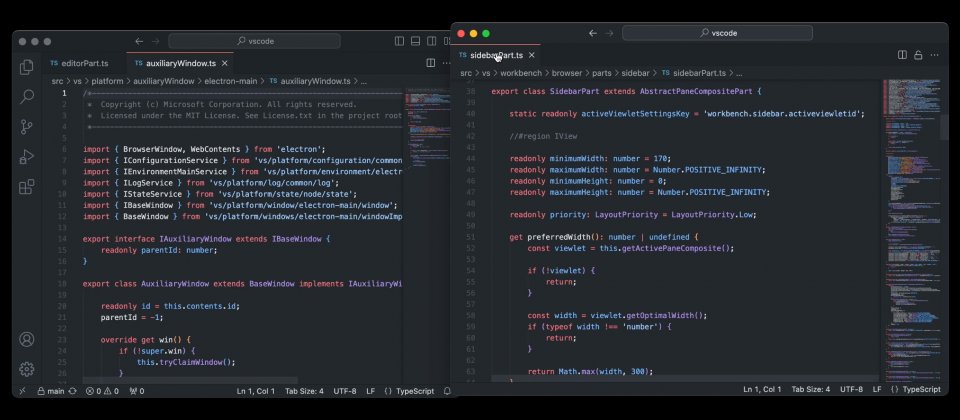Open the Accounts icon in the activity bar
The width and height of the screenshot is (960, 420).
click(26, 339)
